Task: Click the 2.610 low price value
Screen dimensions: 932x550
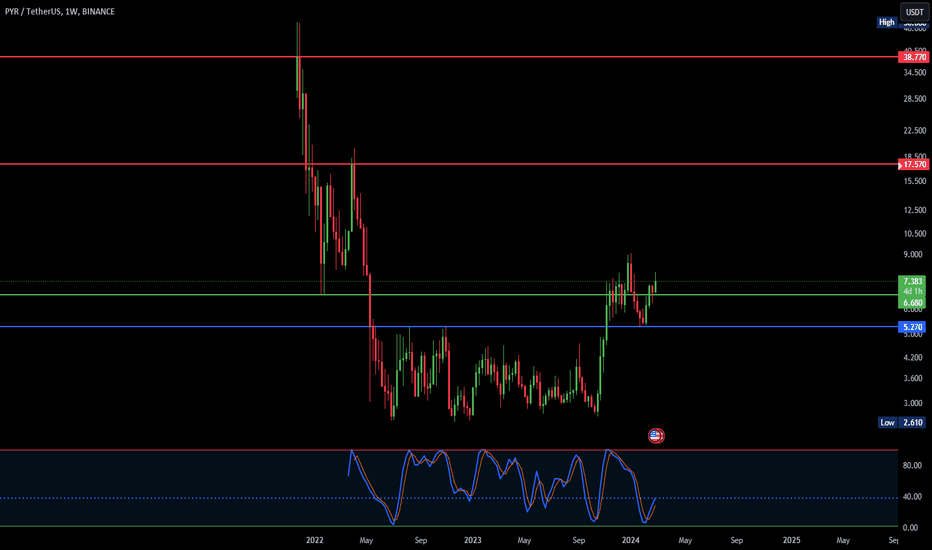Action: [912, 423]
